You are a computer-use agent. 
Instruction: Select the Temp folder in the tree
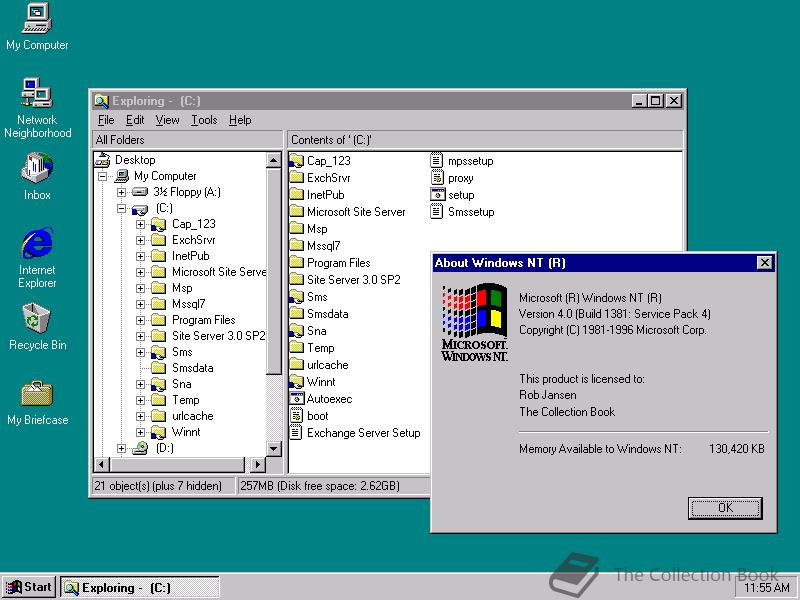(186, 400)
